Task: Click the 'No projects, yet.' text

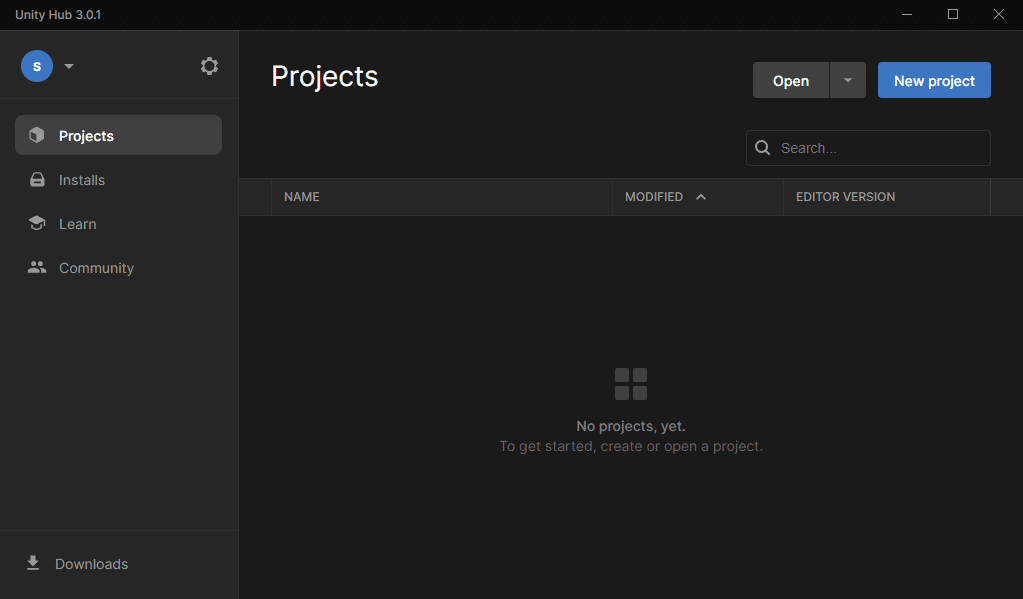Action: (631, 426)
